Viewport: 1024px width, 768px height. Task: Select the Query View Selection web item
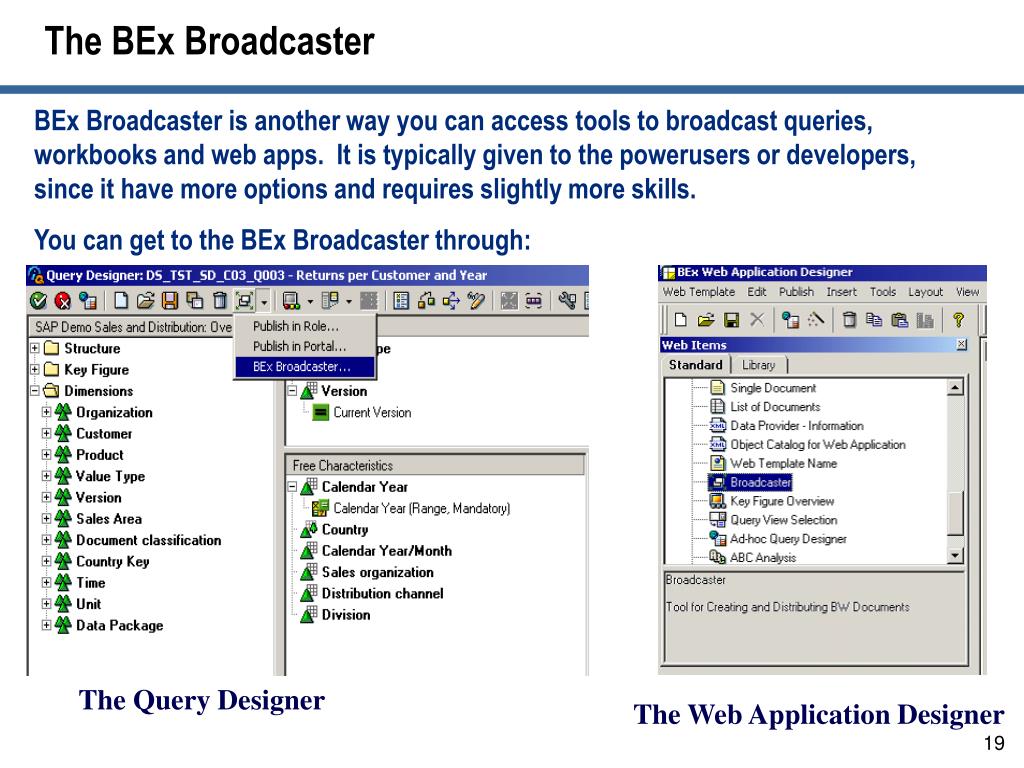[x=773, y=520]
